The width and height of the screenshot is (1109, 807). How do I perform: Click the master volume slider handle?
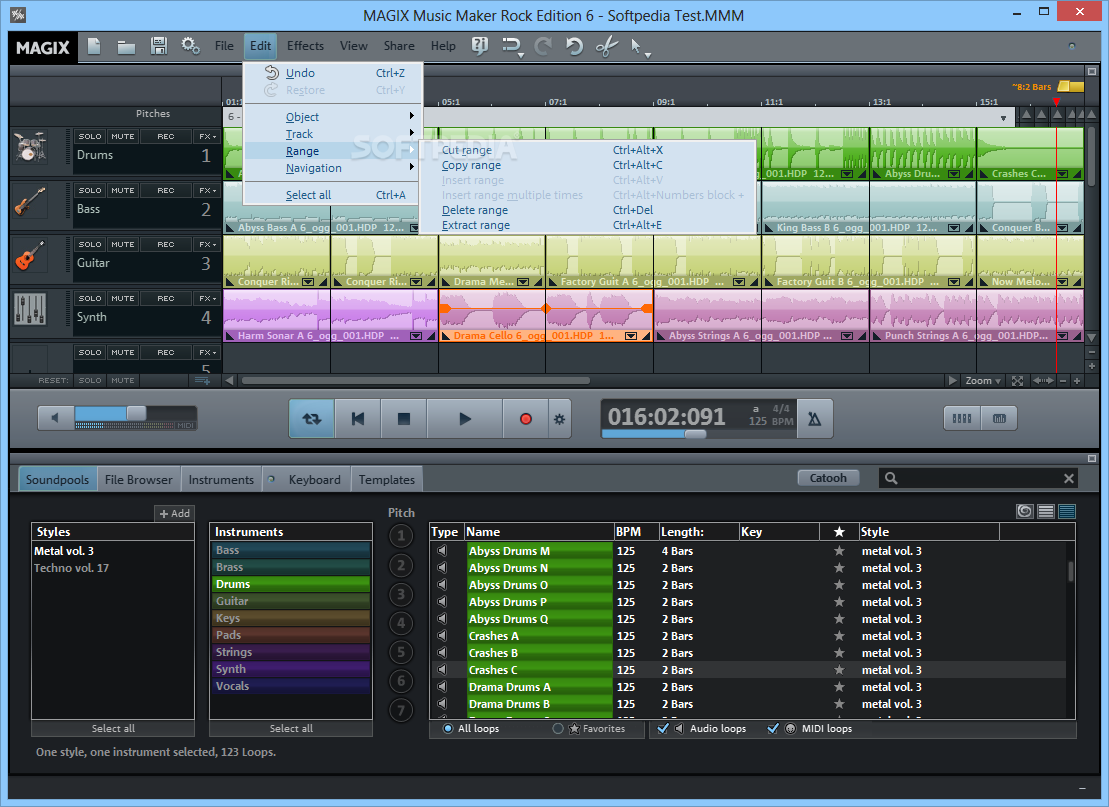[x=137, y=413]
